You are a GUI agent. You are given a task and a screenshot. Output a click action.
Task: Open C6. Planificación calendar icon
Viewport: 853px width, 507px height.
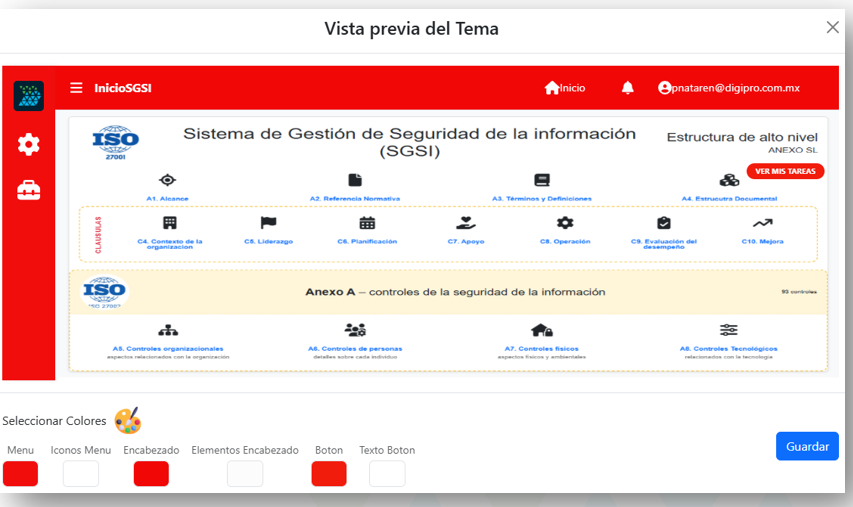pos(367,223)
